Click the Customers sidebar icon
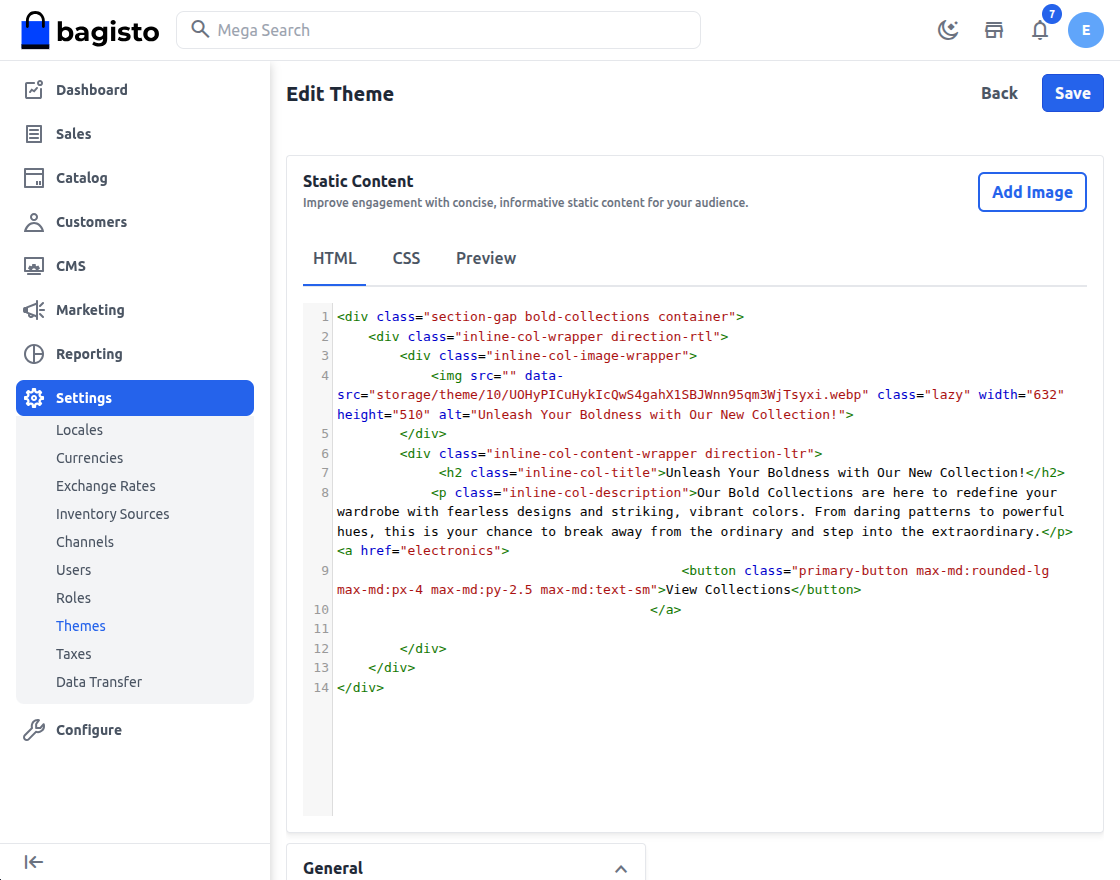1120x880 pixels. (34, 222)
